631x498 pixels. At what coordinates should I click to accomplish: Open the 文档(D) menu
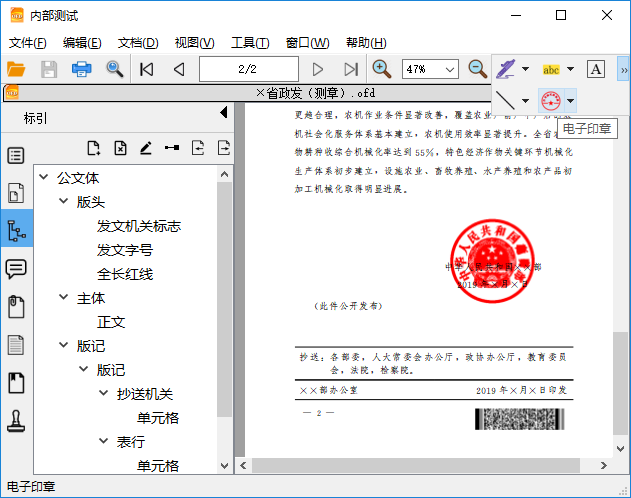point(138,43)
